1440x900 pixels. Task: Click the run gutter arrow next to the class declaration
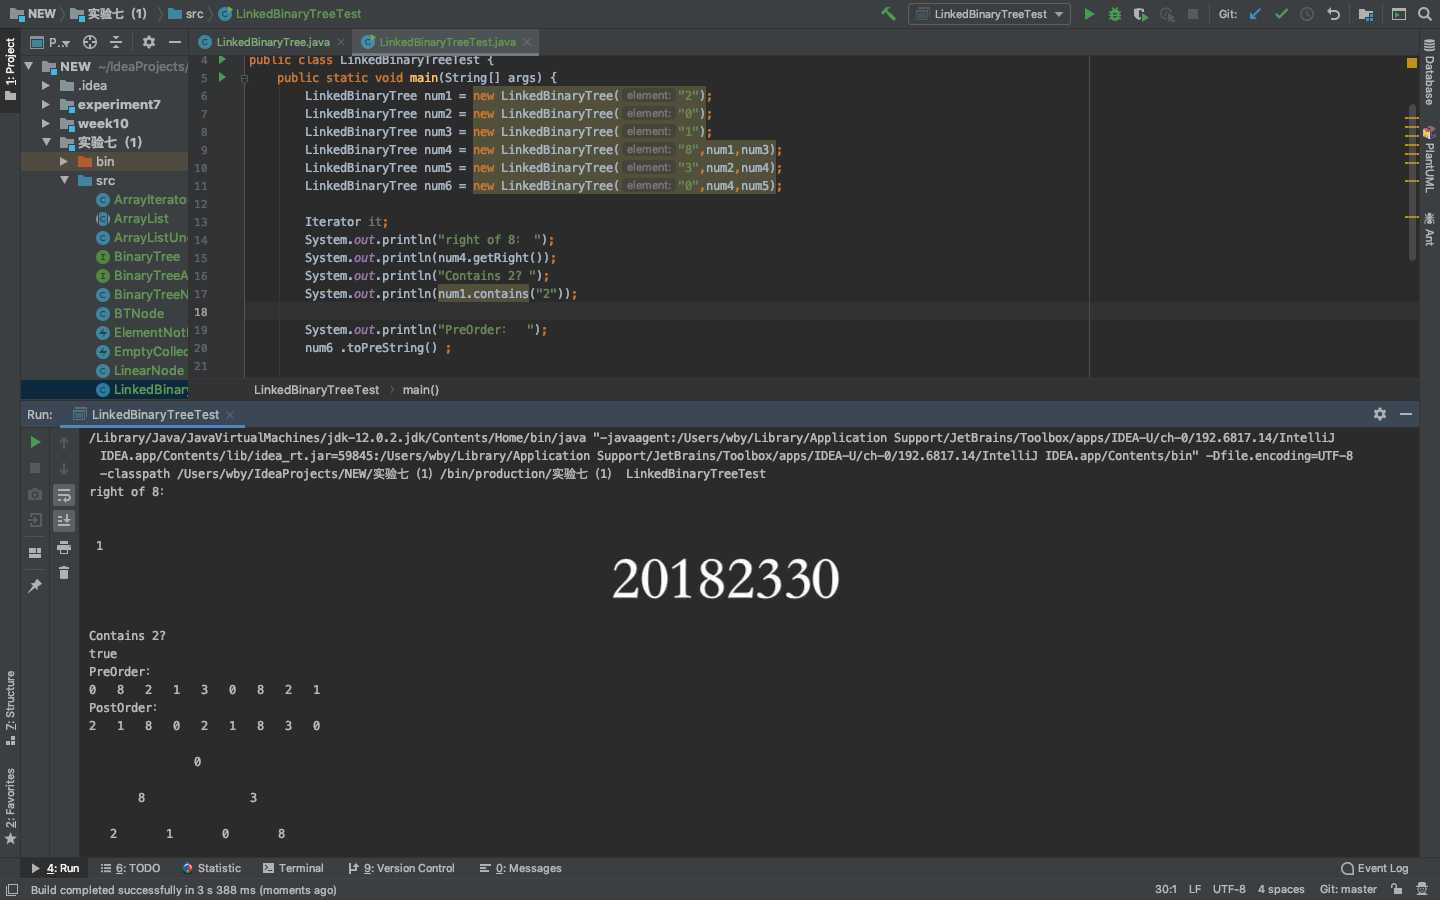[x=222, y=60]
